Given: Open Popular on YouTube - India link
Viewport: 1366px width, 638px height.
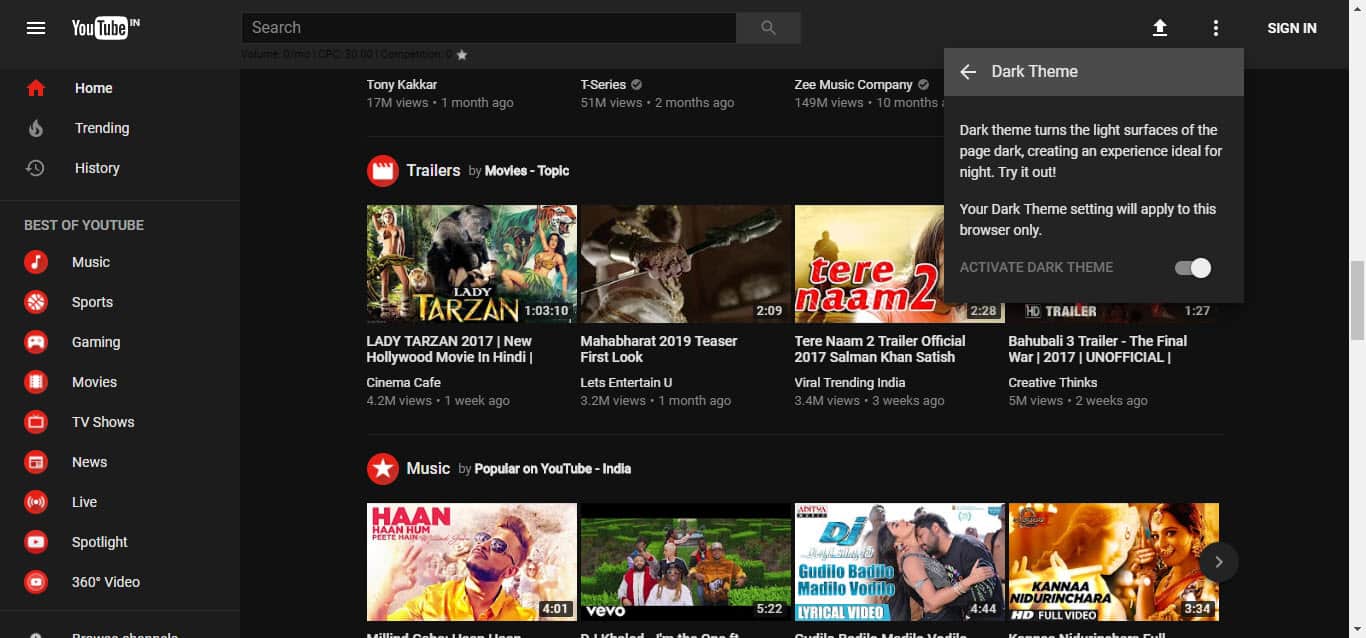Looking at the screenshot, I should pos(553,469).
